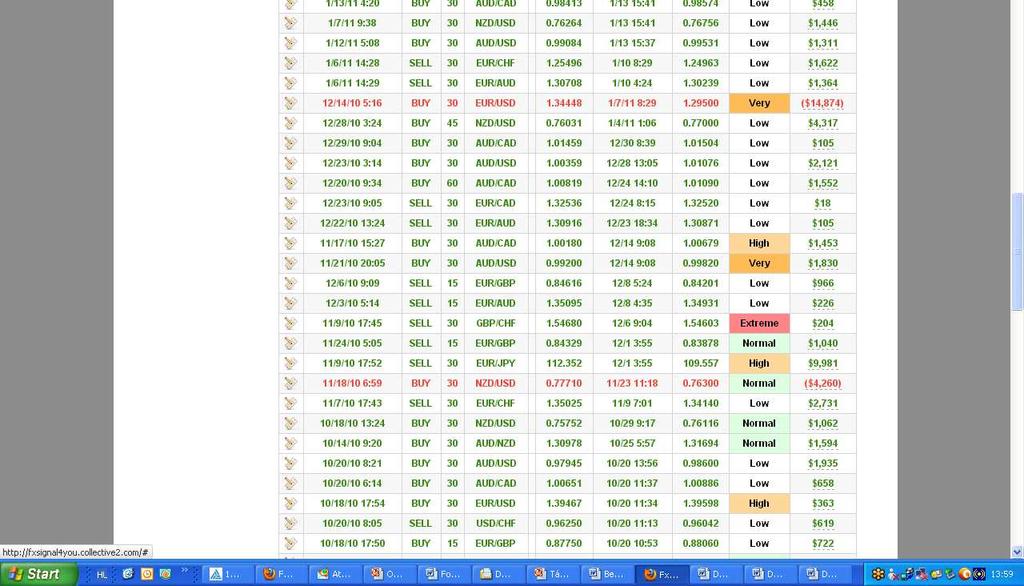Open the $1,446 profit link
The width and height of the screenshot is (1024, 586).
click(x=823, y=24)
